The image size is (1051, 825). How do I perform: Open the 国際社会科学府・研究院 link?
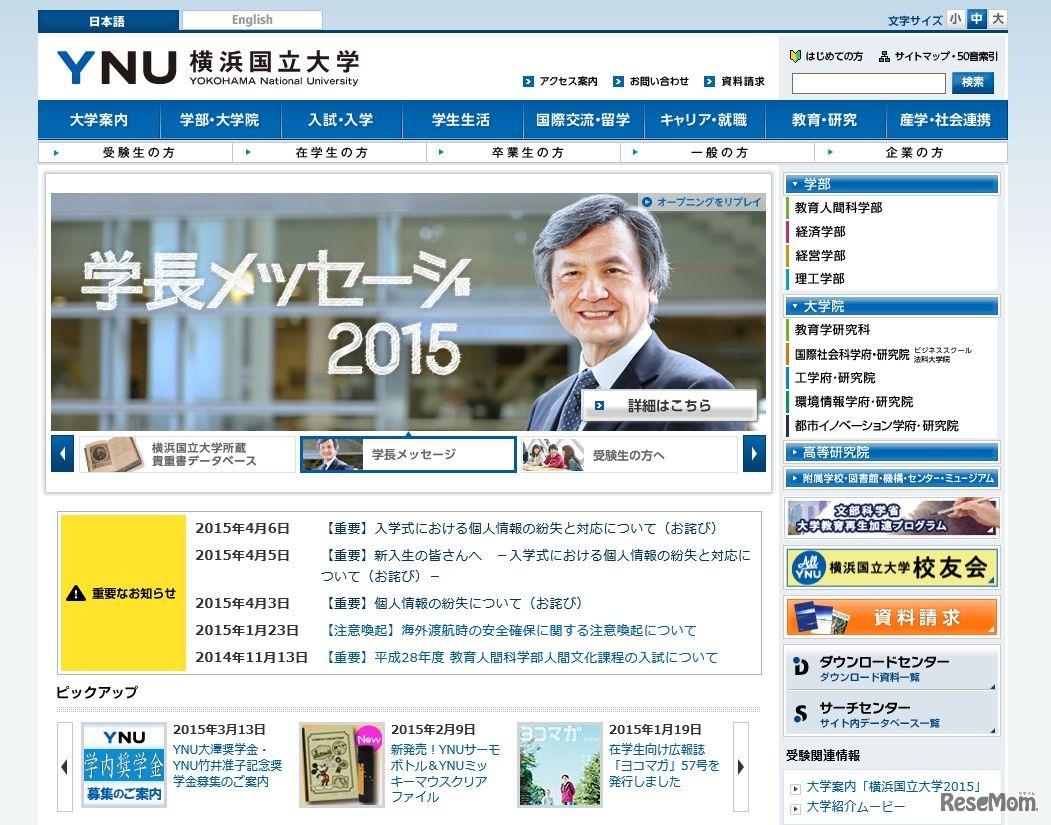[x=853, y=354]
